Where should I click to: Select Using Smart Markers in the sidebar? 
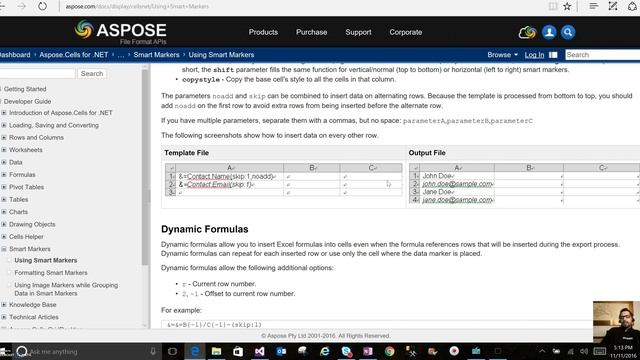[x=46, y=260]
